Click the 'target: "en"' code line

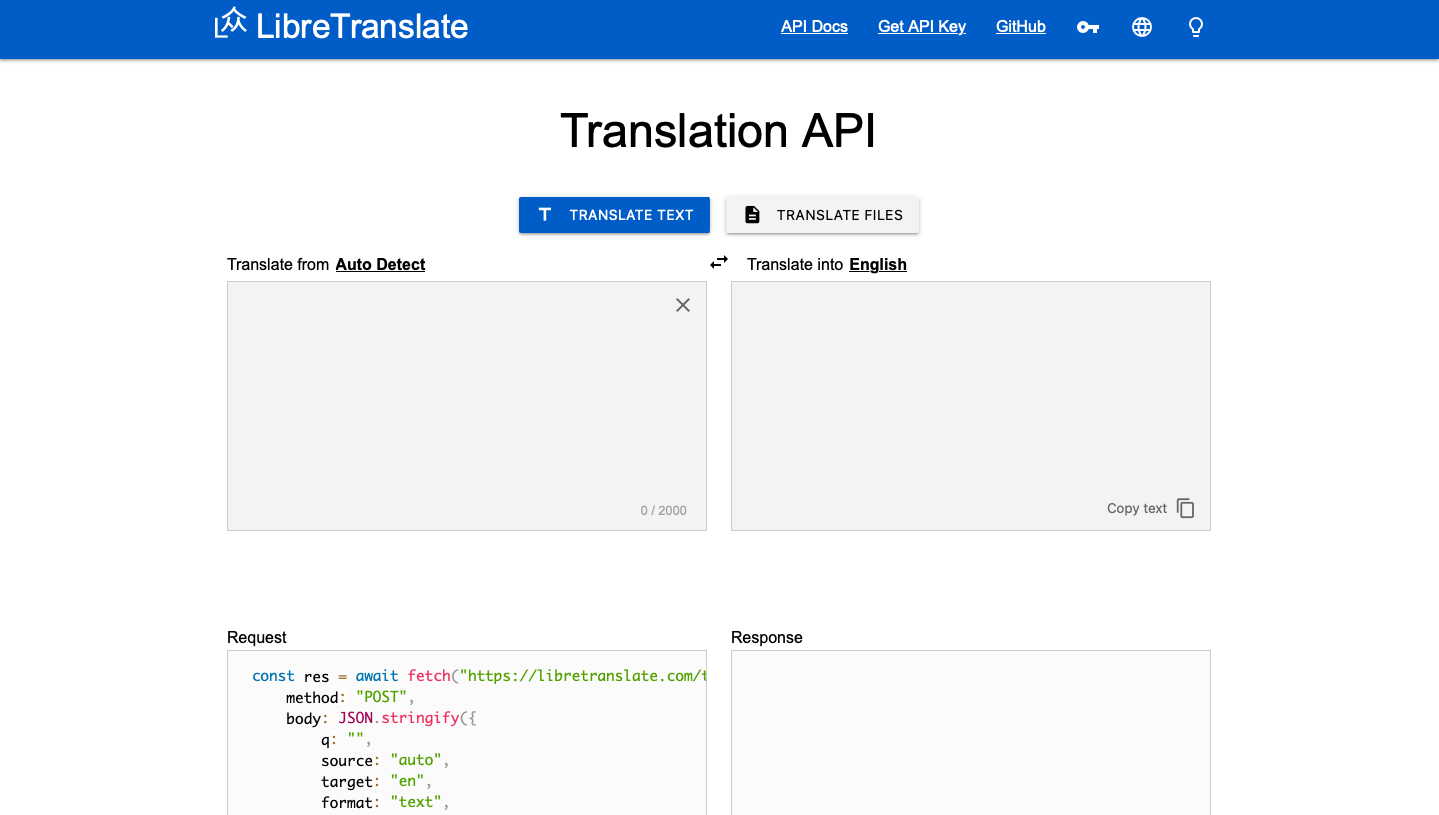(376, 781)
